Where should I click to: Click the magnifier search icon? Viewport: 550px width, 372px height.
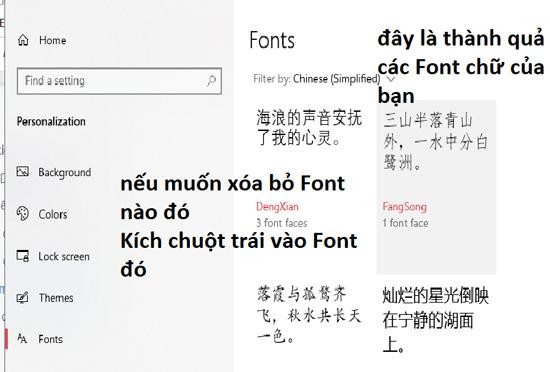211,81
